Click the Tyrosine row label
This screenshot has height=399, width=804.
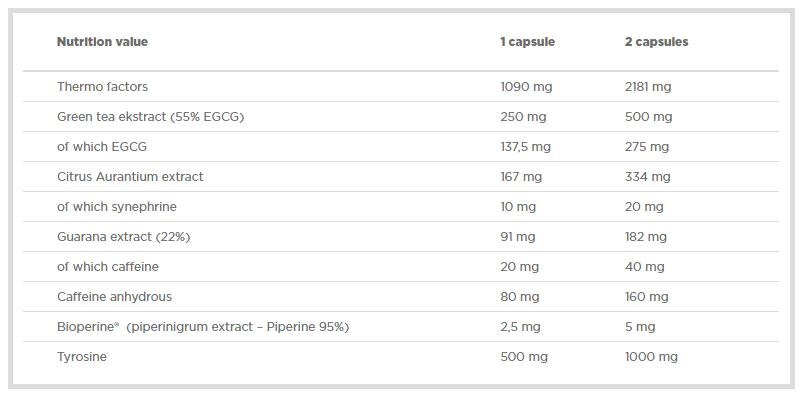tap(82, 357)
